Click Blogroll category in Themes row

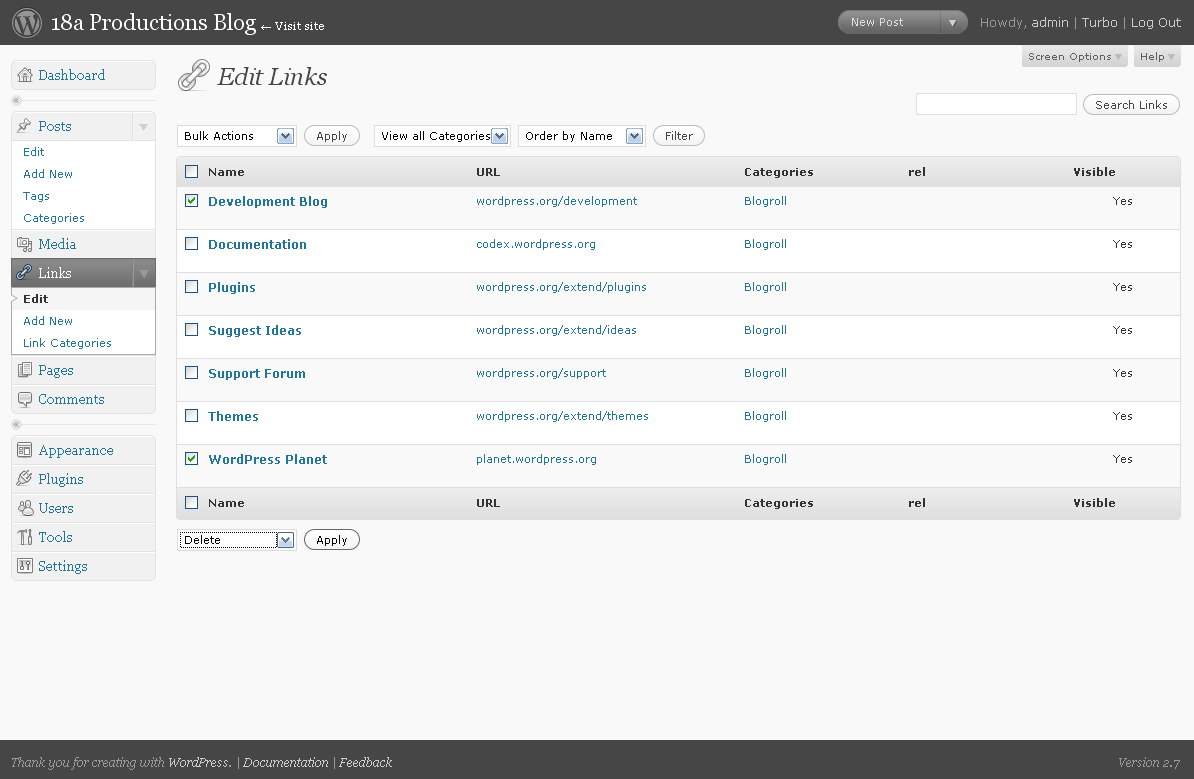click(x=765, y=417)
